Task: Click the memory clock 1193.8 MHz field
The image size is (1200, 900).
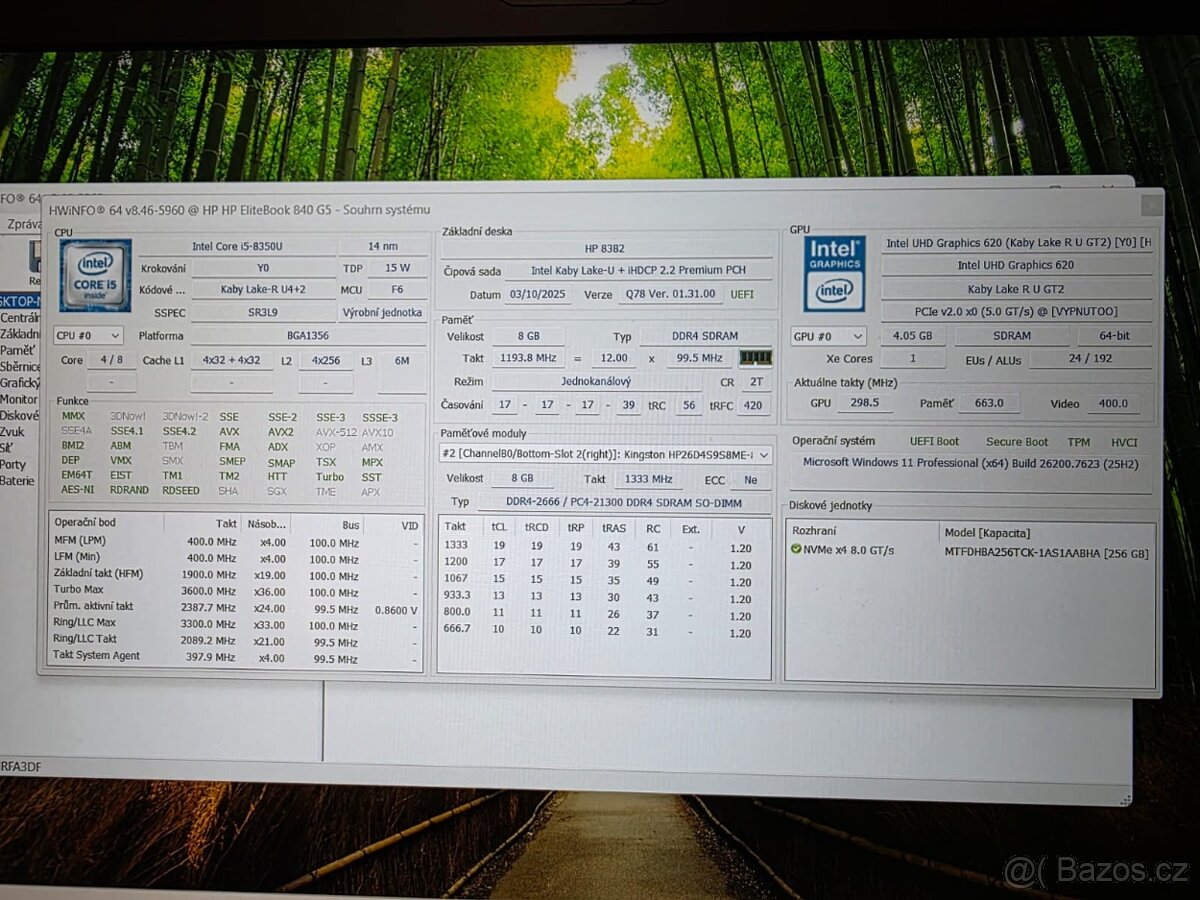Action: click(x=529, y=358)
